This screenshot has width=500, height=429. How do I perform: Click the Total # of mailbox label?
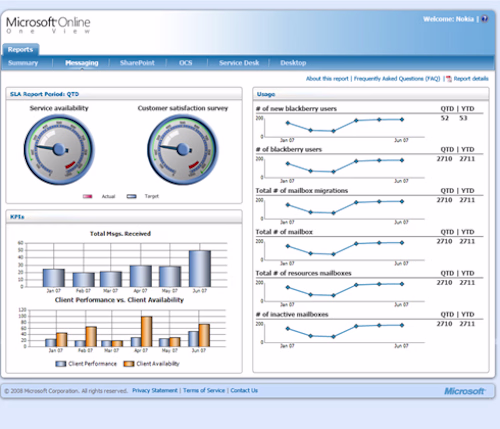284,232
